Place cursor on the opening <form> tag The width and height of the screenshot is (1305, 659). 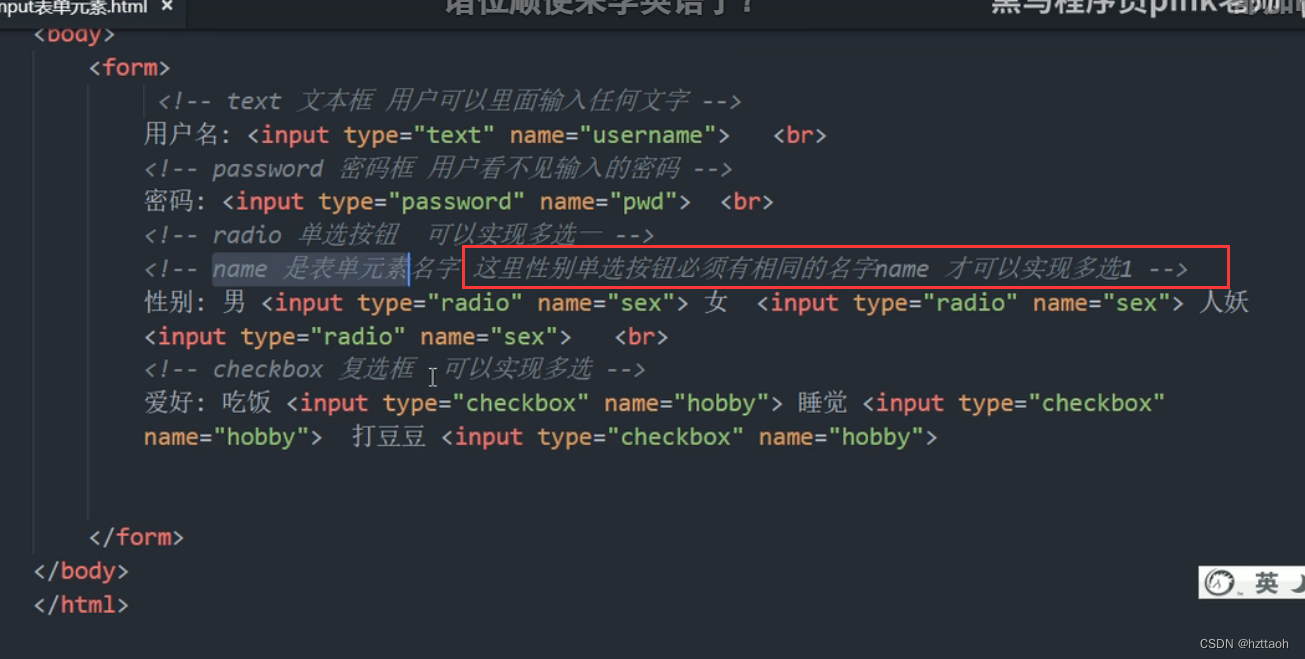pos(130,68)
